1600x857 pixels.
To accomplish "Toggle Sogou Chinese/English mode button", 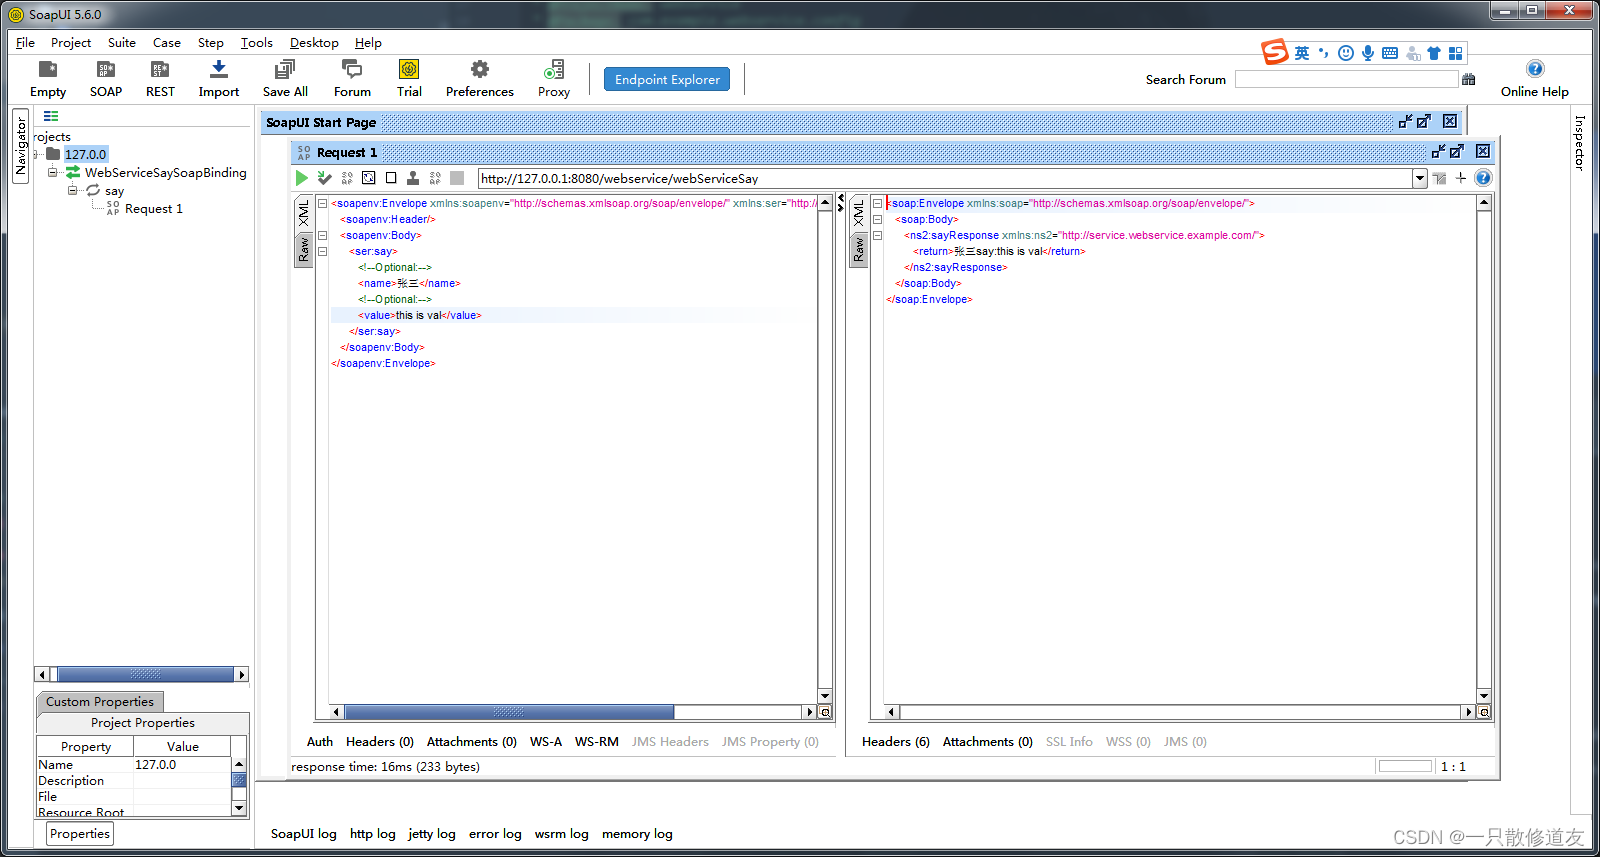I will point(1302,53).
